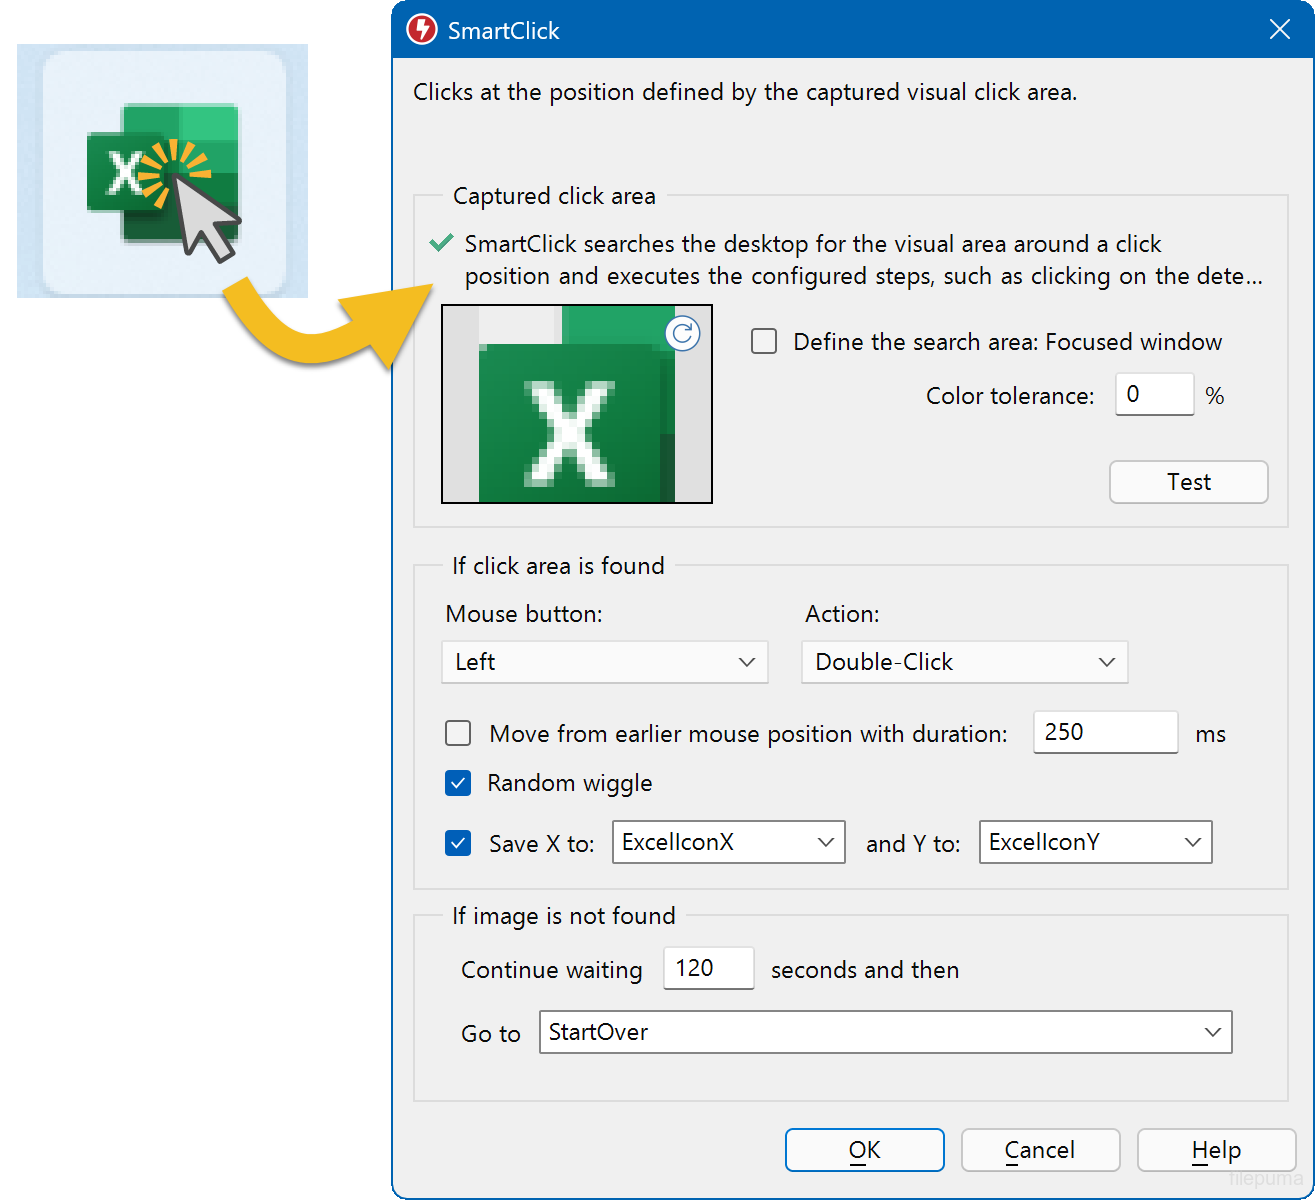Click the Test button
Viewport: 1315px width, 1200px height.
[1189, 482]
